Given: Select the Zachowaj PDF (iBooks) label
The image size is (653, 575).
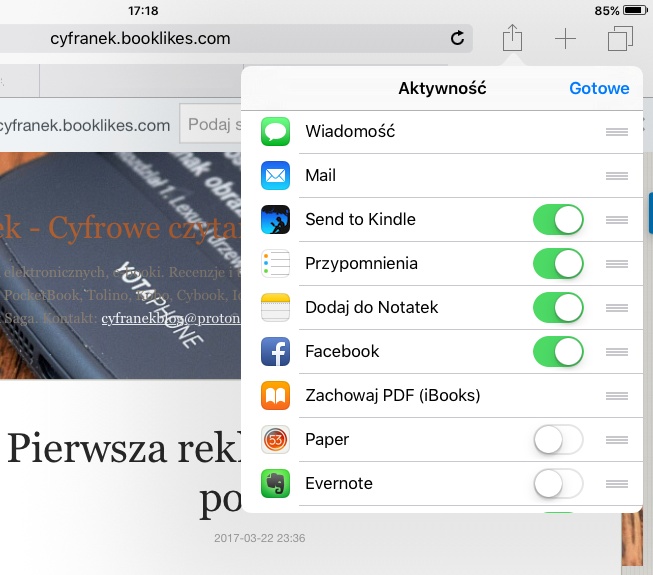Looking at the screenshot, I should (x=393, y=395).
